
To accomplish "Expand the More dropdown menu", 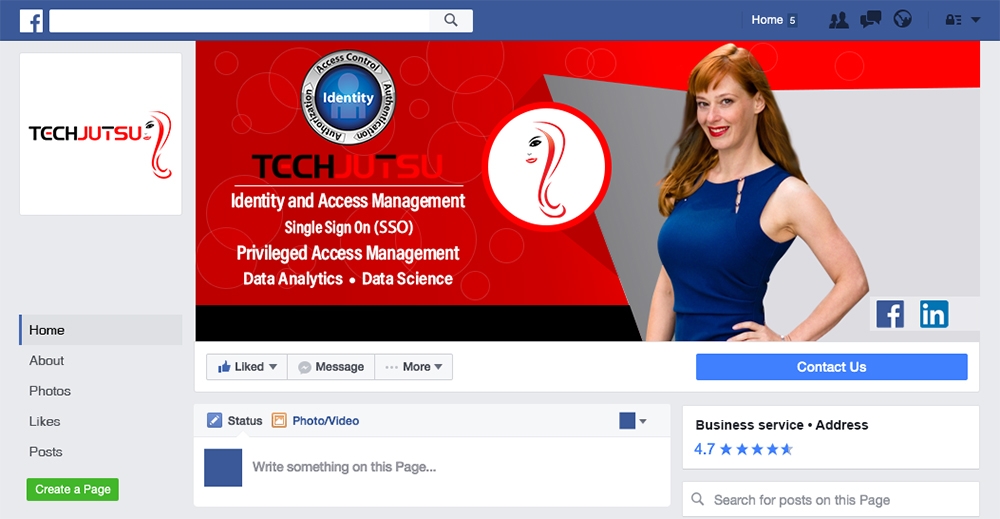I will point(414,367).
